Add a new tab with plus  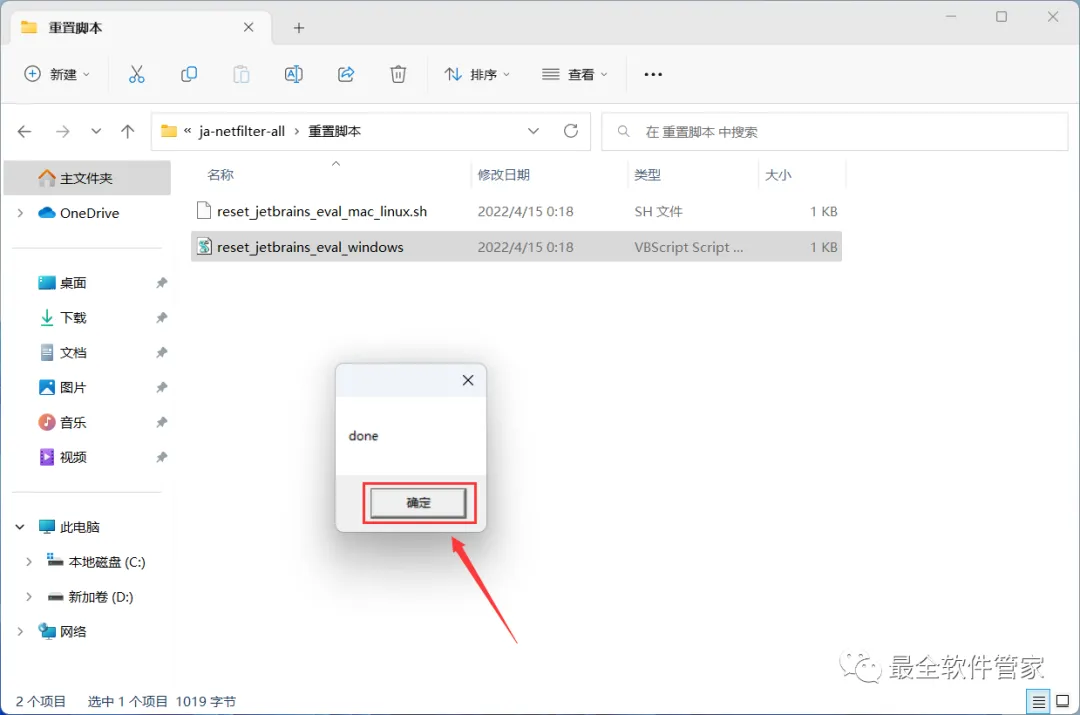299,28
